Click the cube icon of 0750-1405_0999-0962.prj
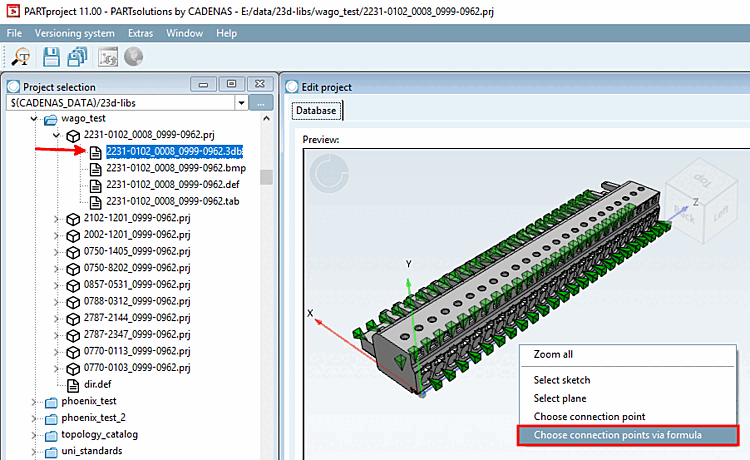 73,252
